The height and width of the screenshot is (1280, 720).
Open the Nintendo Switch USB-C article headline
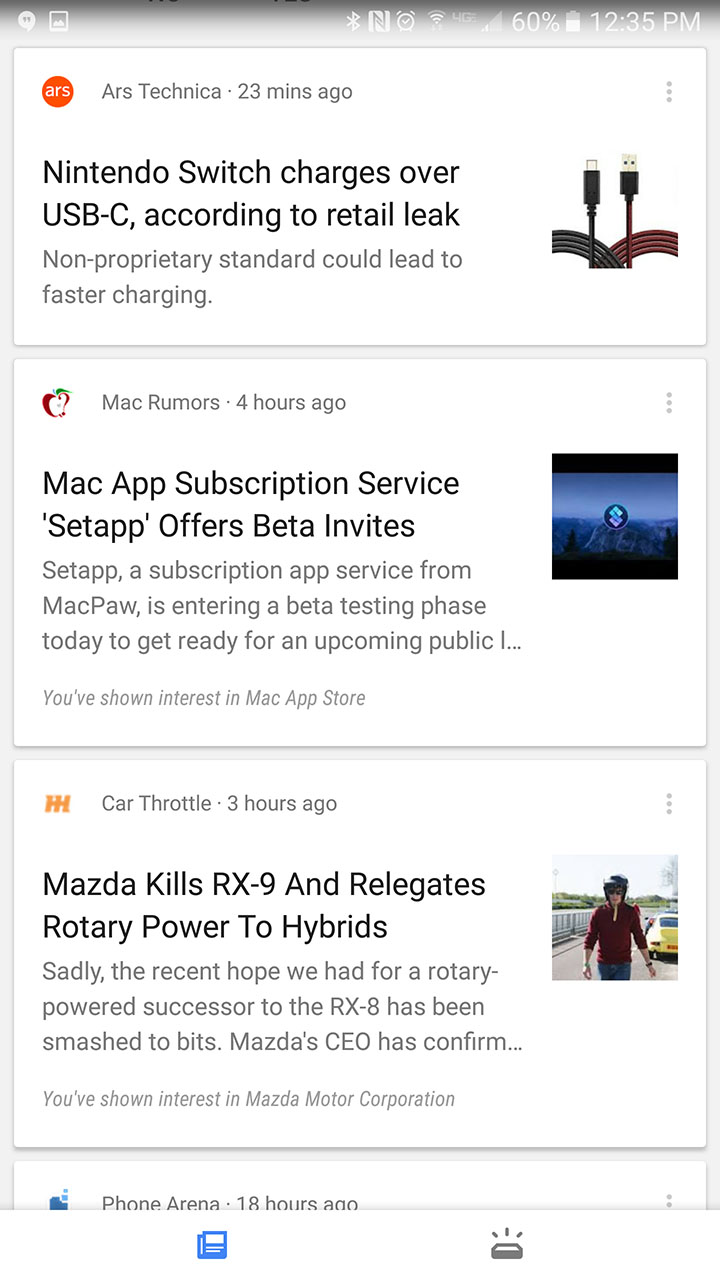point(251,193)
